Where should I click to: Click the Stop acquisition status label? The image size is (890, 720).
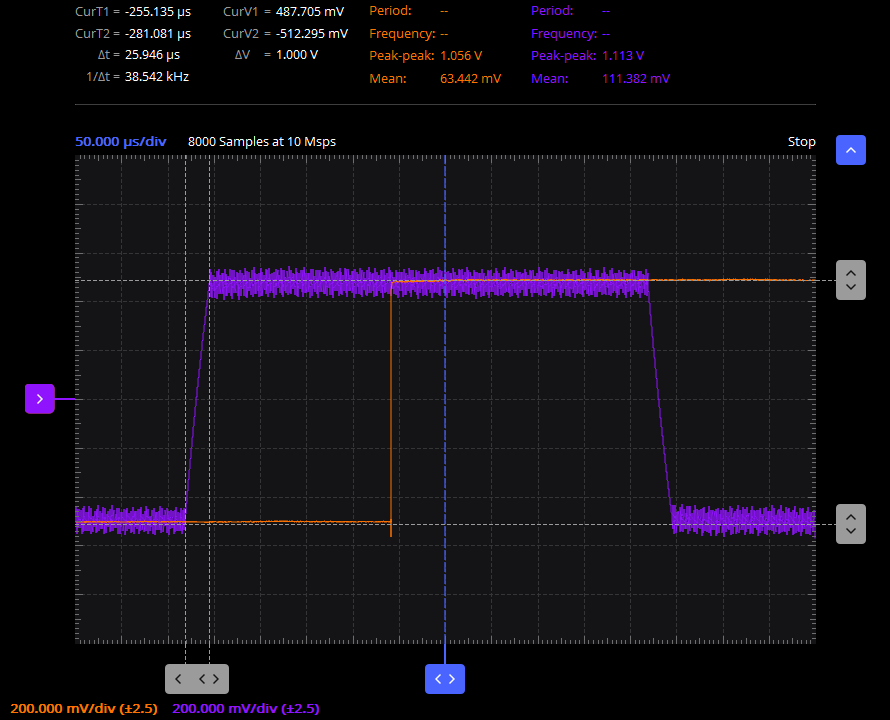pyautogui.click(x=801, y=141)
